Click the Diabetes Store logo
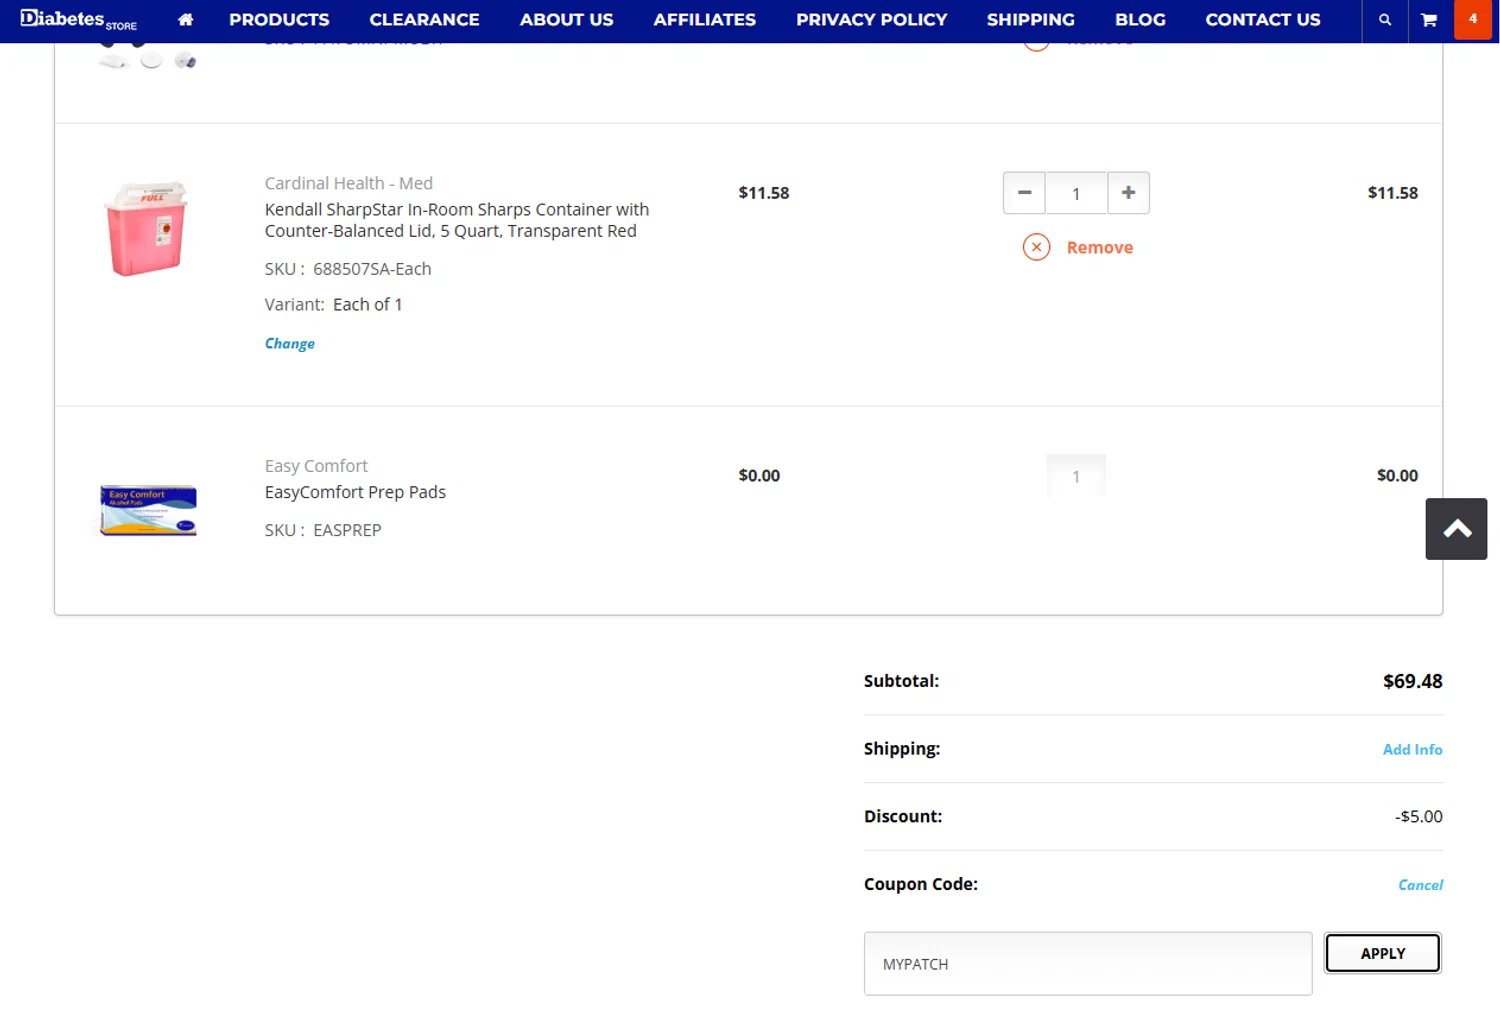Screen dimensions: 1500x1033 coord(78,19)
